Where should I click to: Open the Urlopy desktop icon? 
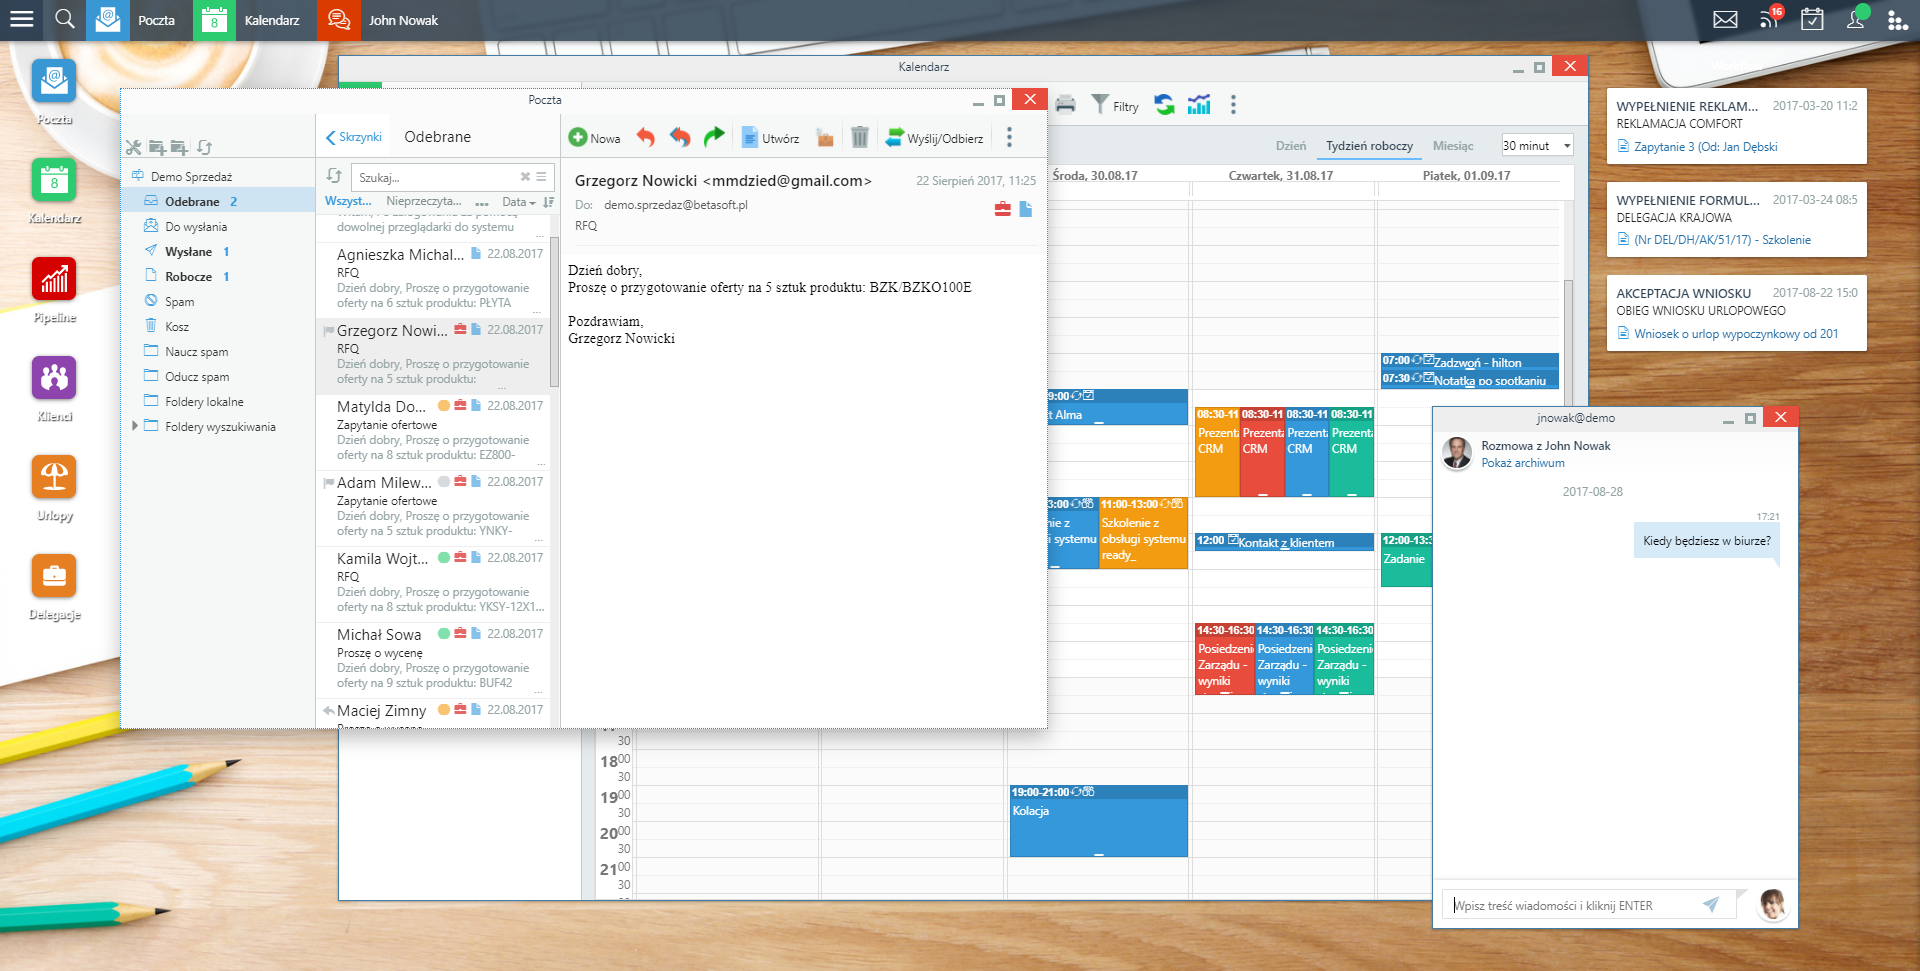tap(54, 477)
